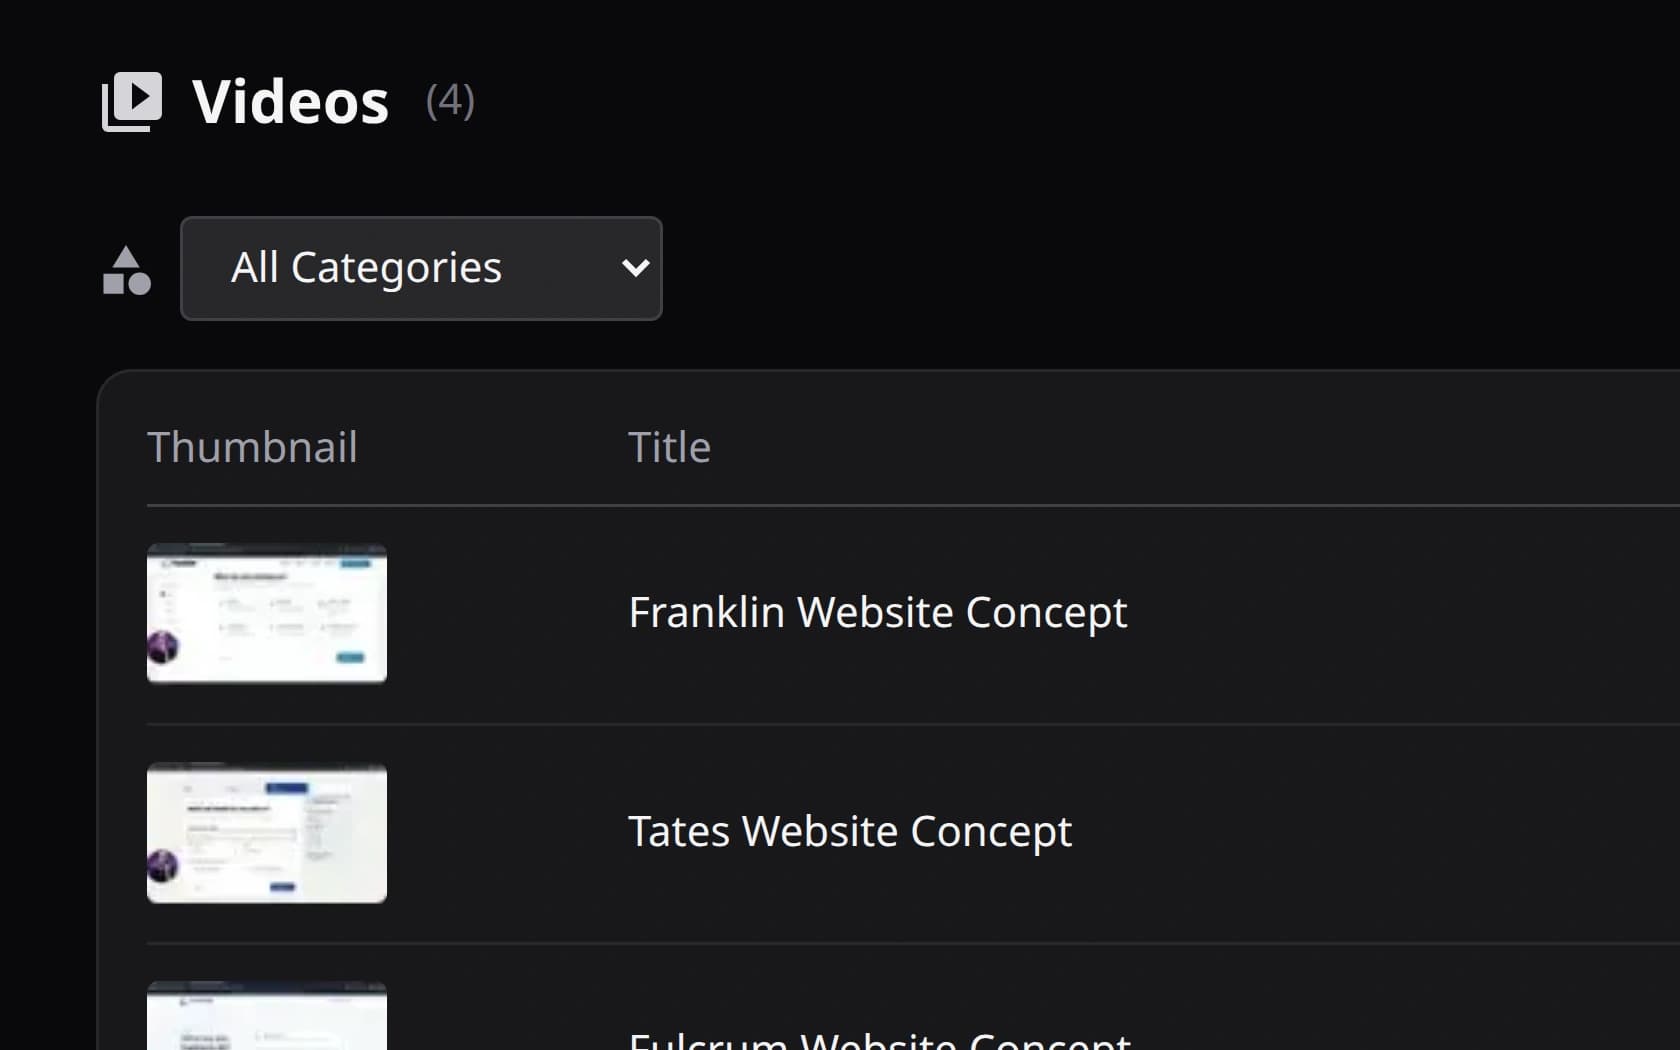
Task: Click the Videos page heading
Action: click(x=290, y=102)
